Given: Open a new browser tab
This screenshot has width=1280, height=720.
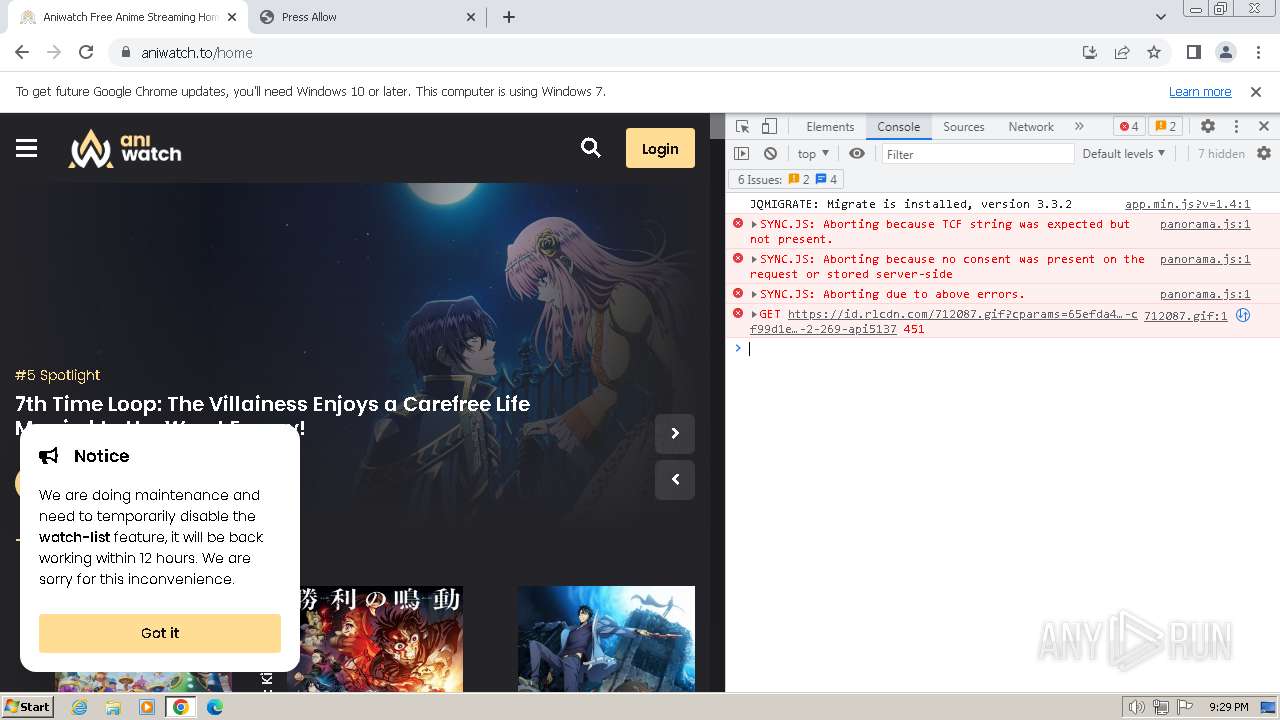Looking at the screenshot, I should pyautogui.click(x=509, y=17).
